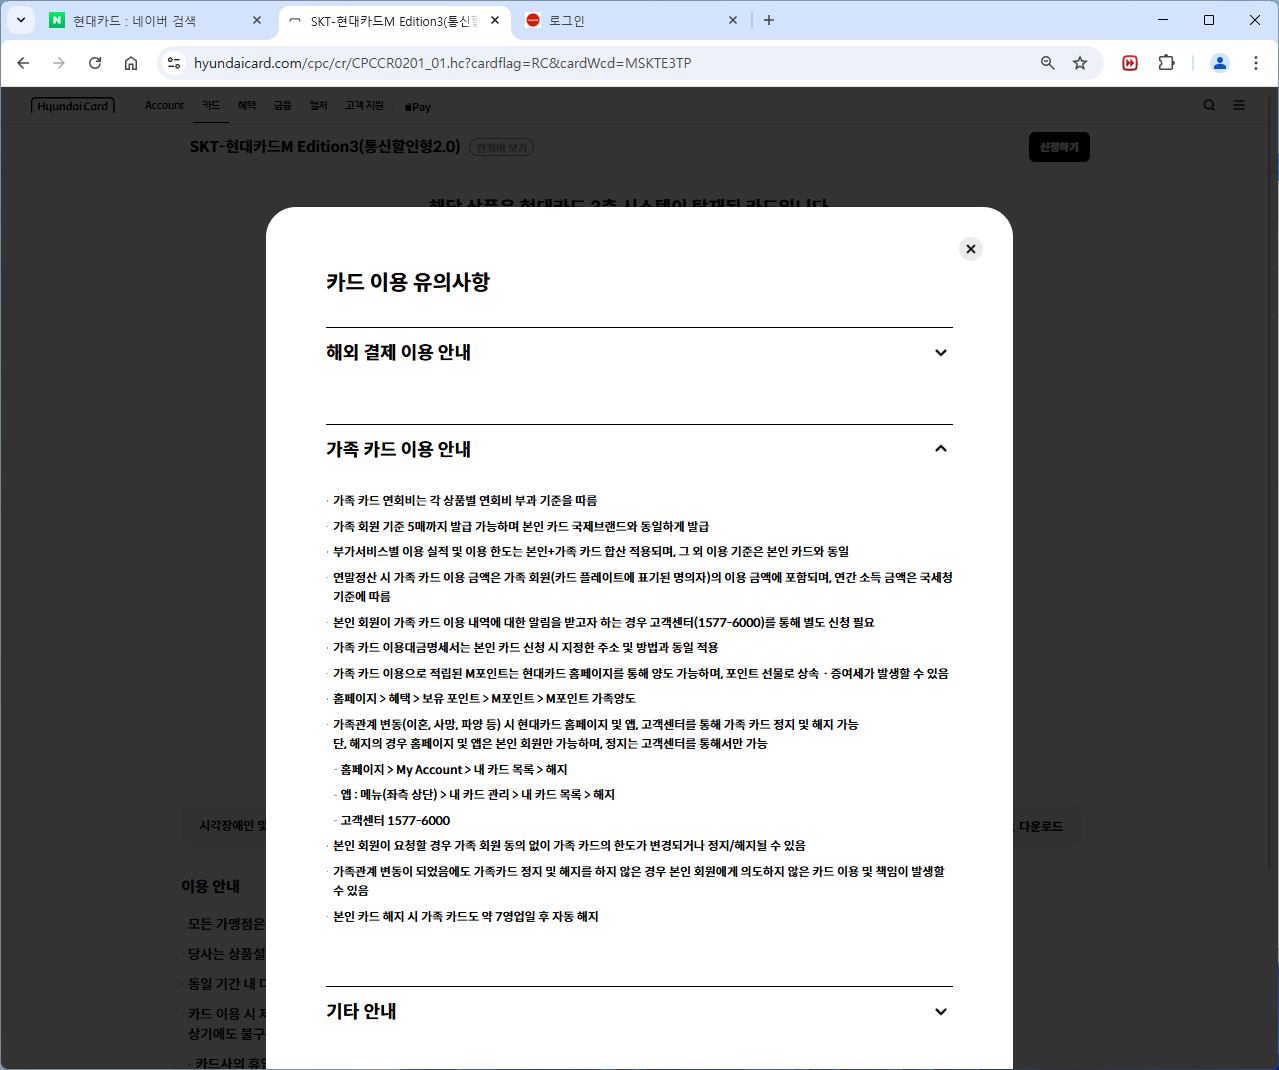Collapse the 가족 카드 이용 안내 section
1279x1070 pixels.
[x=940, y=449]
